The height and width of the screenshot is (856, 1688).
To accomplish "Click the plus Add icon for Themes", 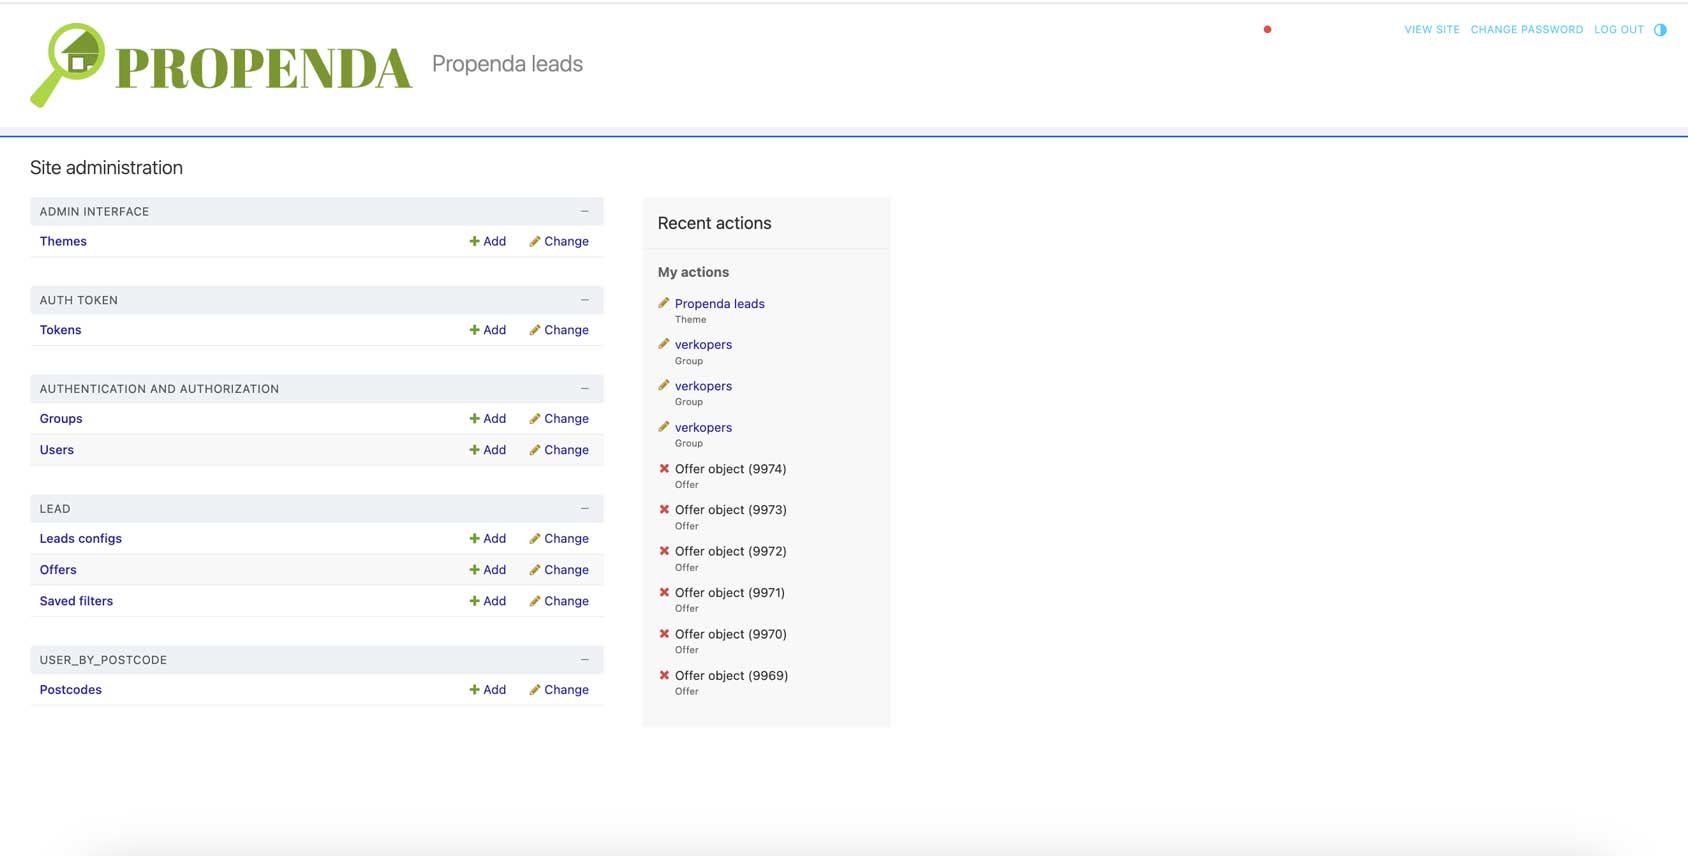I will click(x=474, y=242).
